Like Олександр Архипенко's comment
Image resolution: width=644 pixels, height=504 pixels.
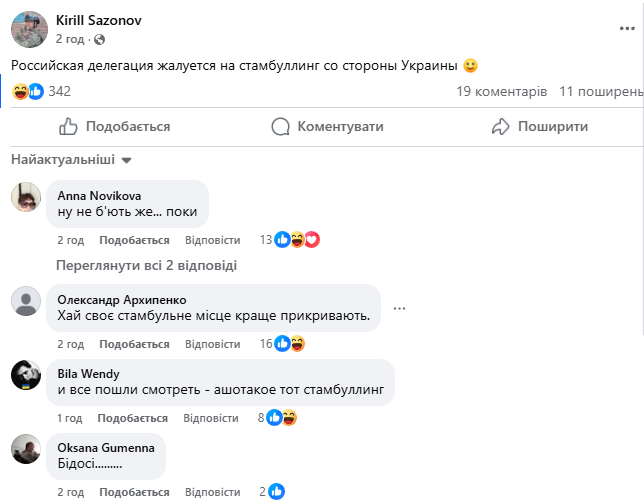pos(134,344)
